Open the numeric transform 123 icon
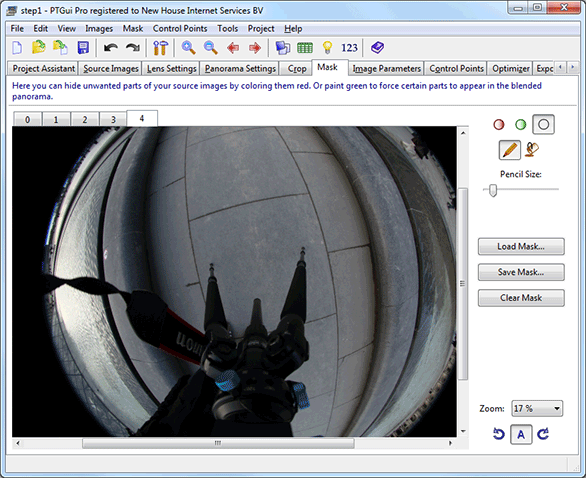Image resolution: width=586 pixels, height=478 pixels. [349, 48]
